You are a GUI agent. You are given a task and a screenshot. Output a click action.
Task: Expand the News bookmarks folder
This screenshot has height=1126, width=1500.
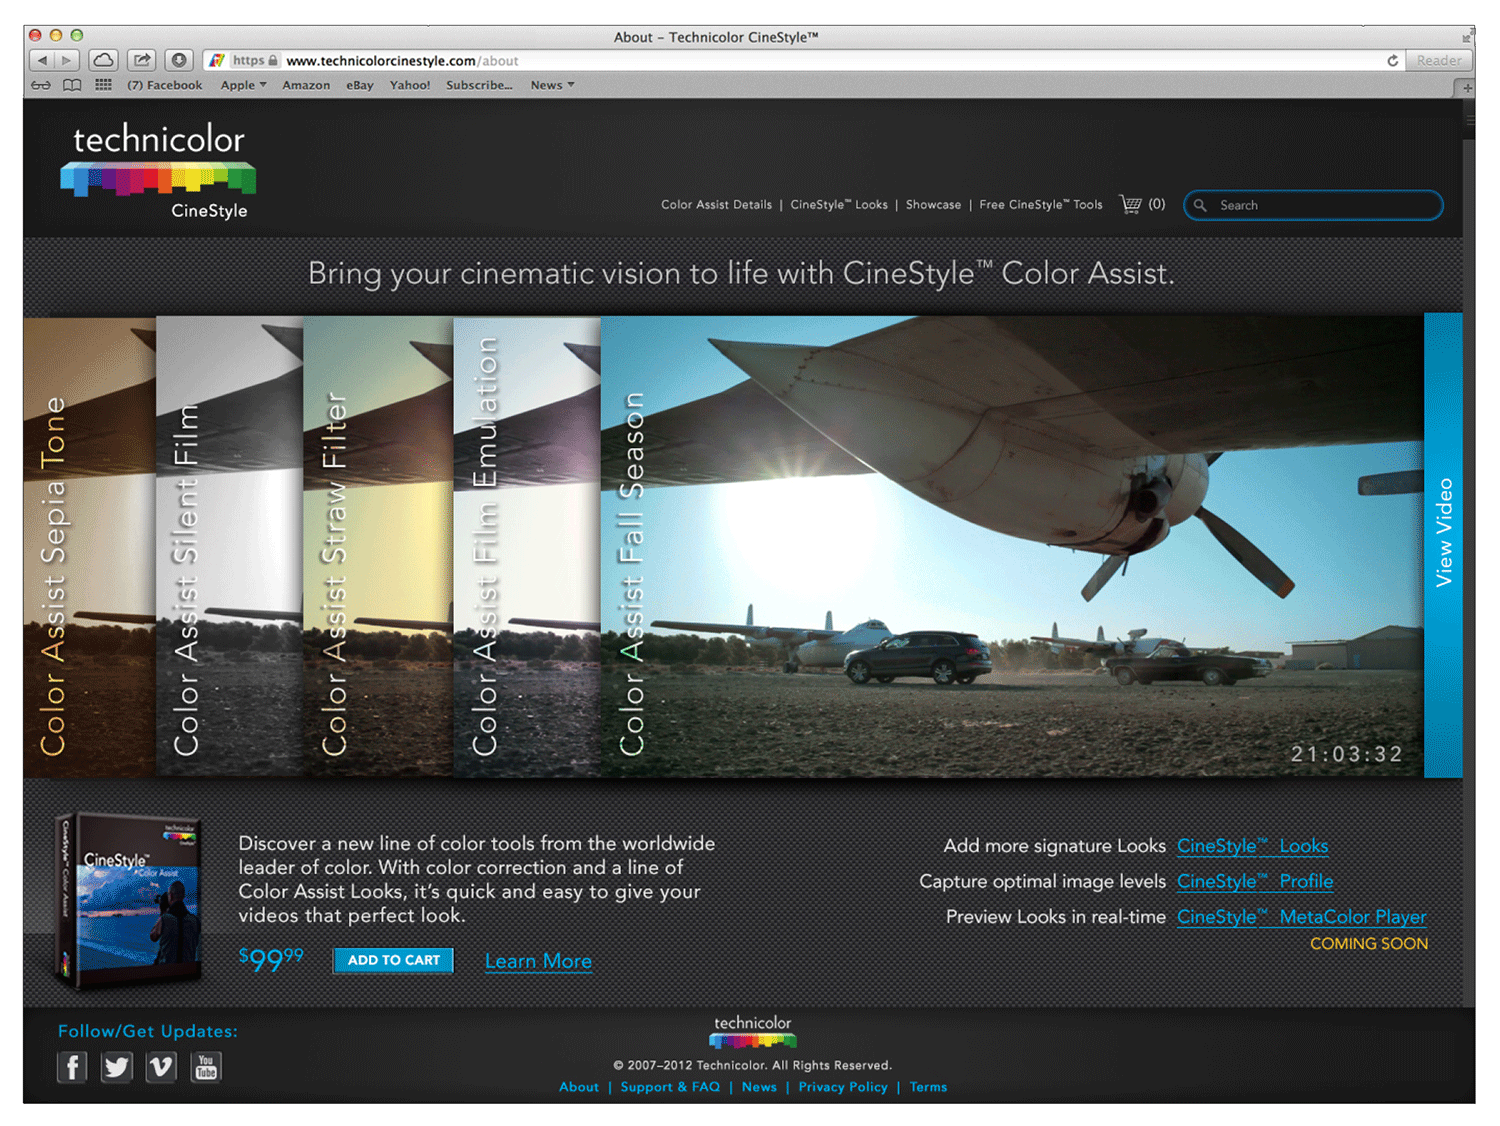(552, 85)
